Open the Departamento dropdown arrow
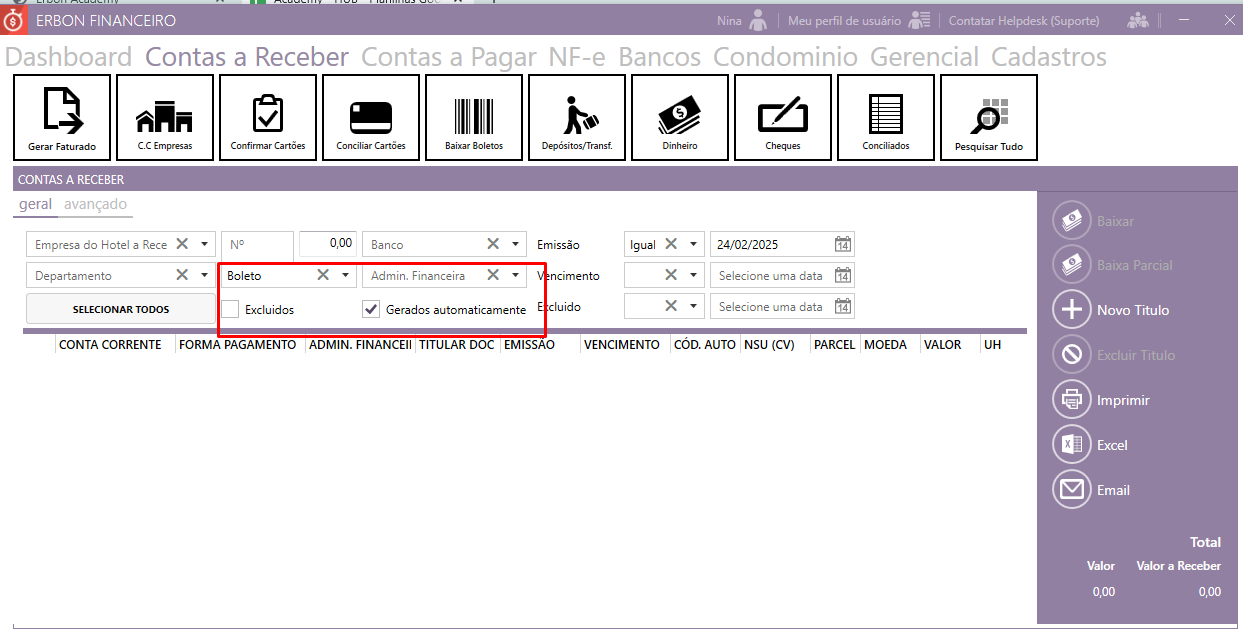 pos(204,275)
